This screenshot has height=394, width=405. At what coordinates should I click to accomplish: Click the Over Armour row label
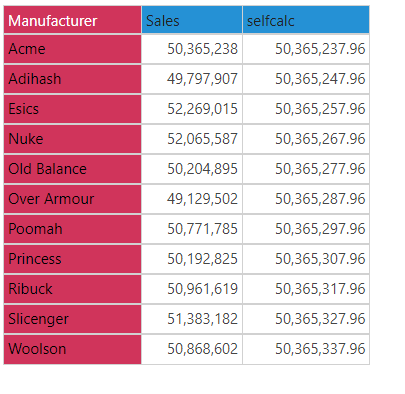72,199
